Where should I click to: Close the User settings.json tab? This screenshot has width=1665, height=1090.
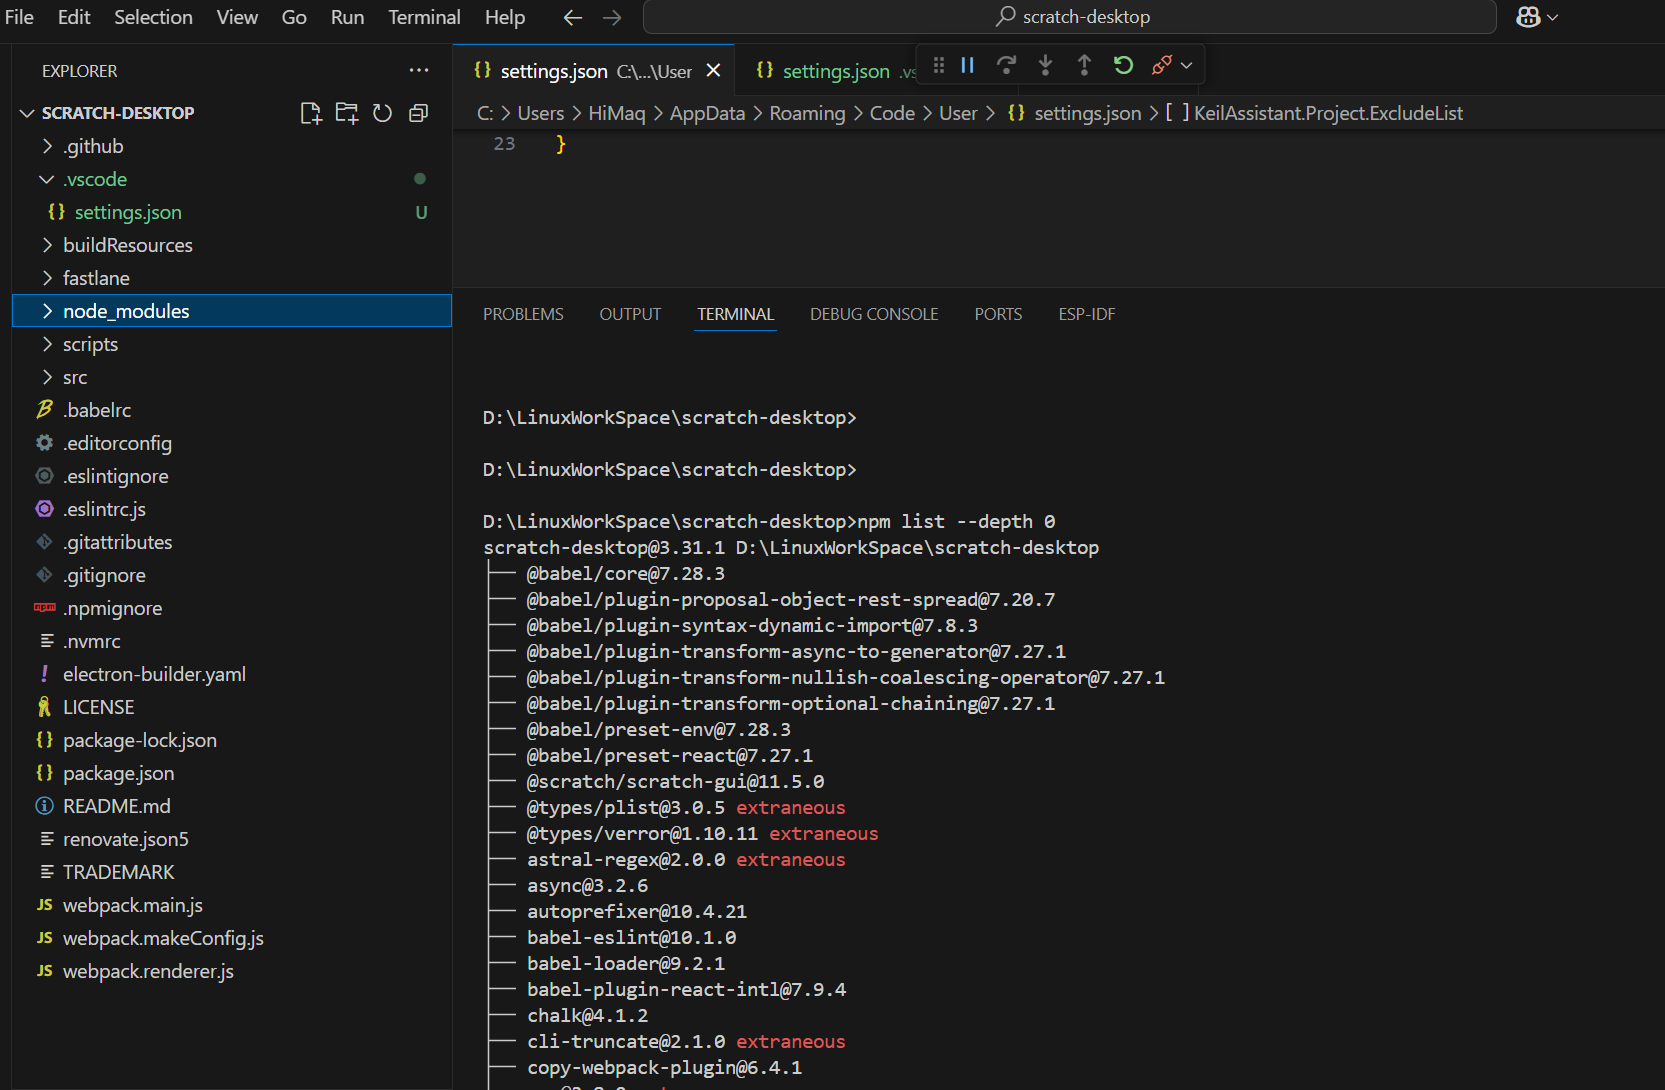713,70
